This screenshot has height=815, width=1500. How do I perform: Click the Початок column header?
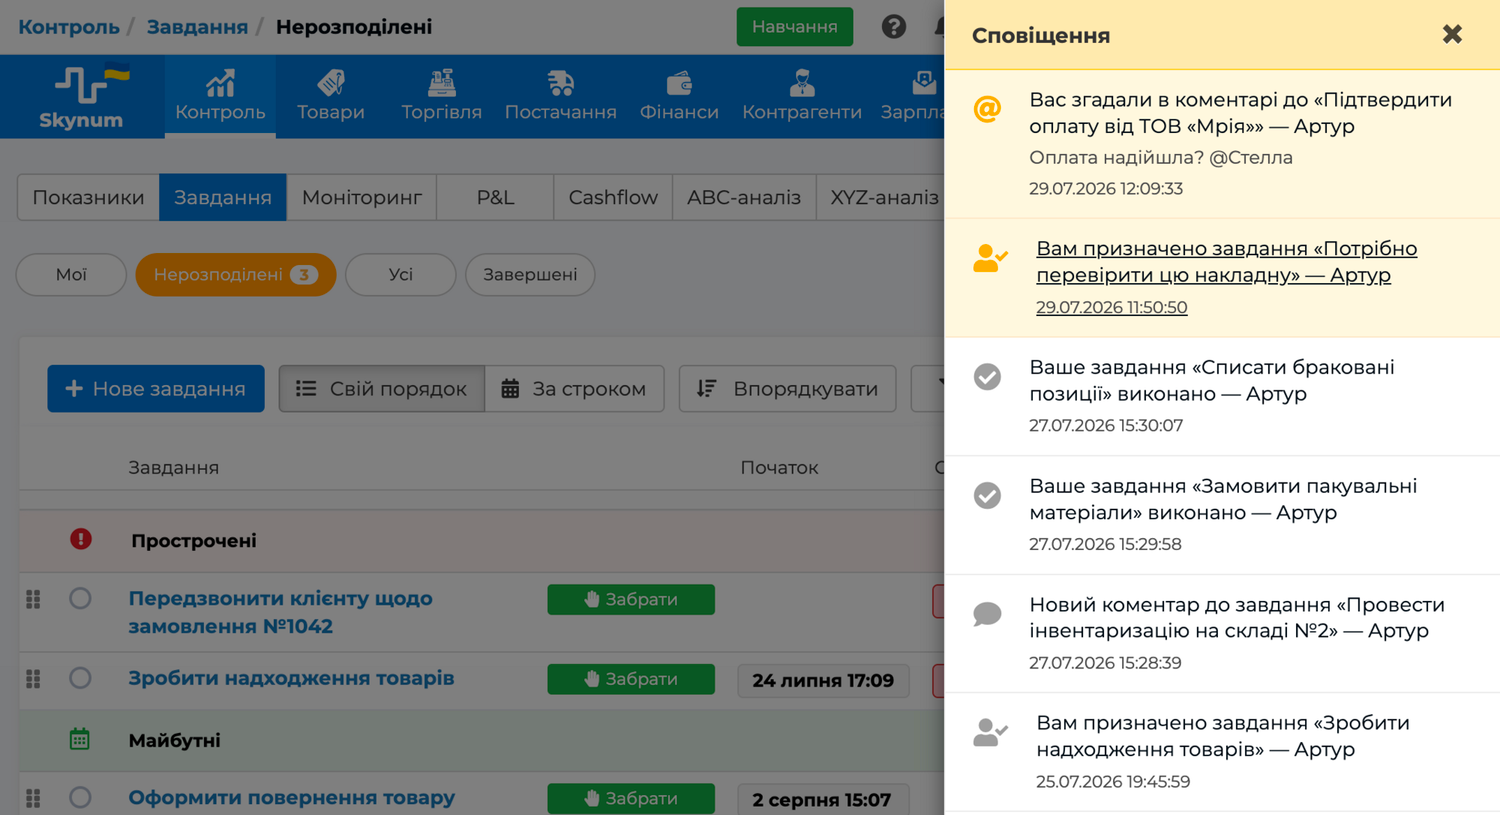(779, 467)
